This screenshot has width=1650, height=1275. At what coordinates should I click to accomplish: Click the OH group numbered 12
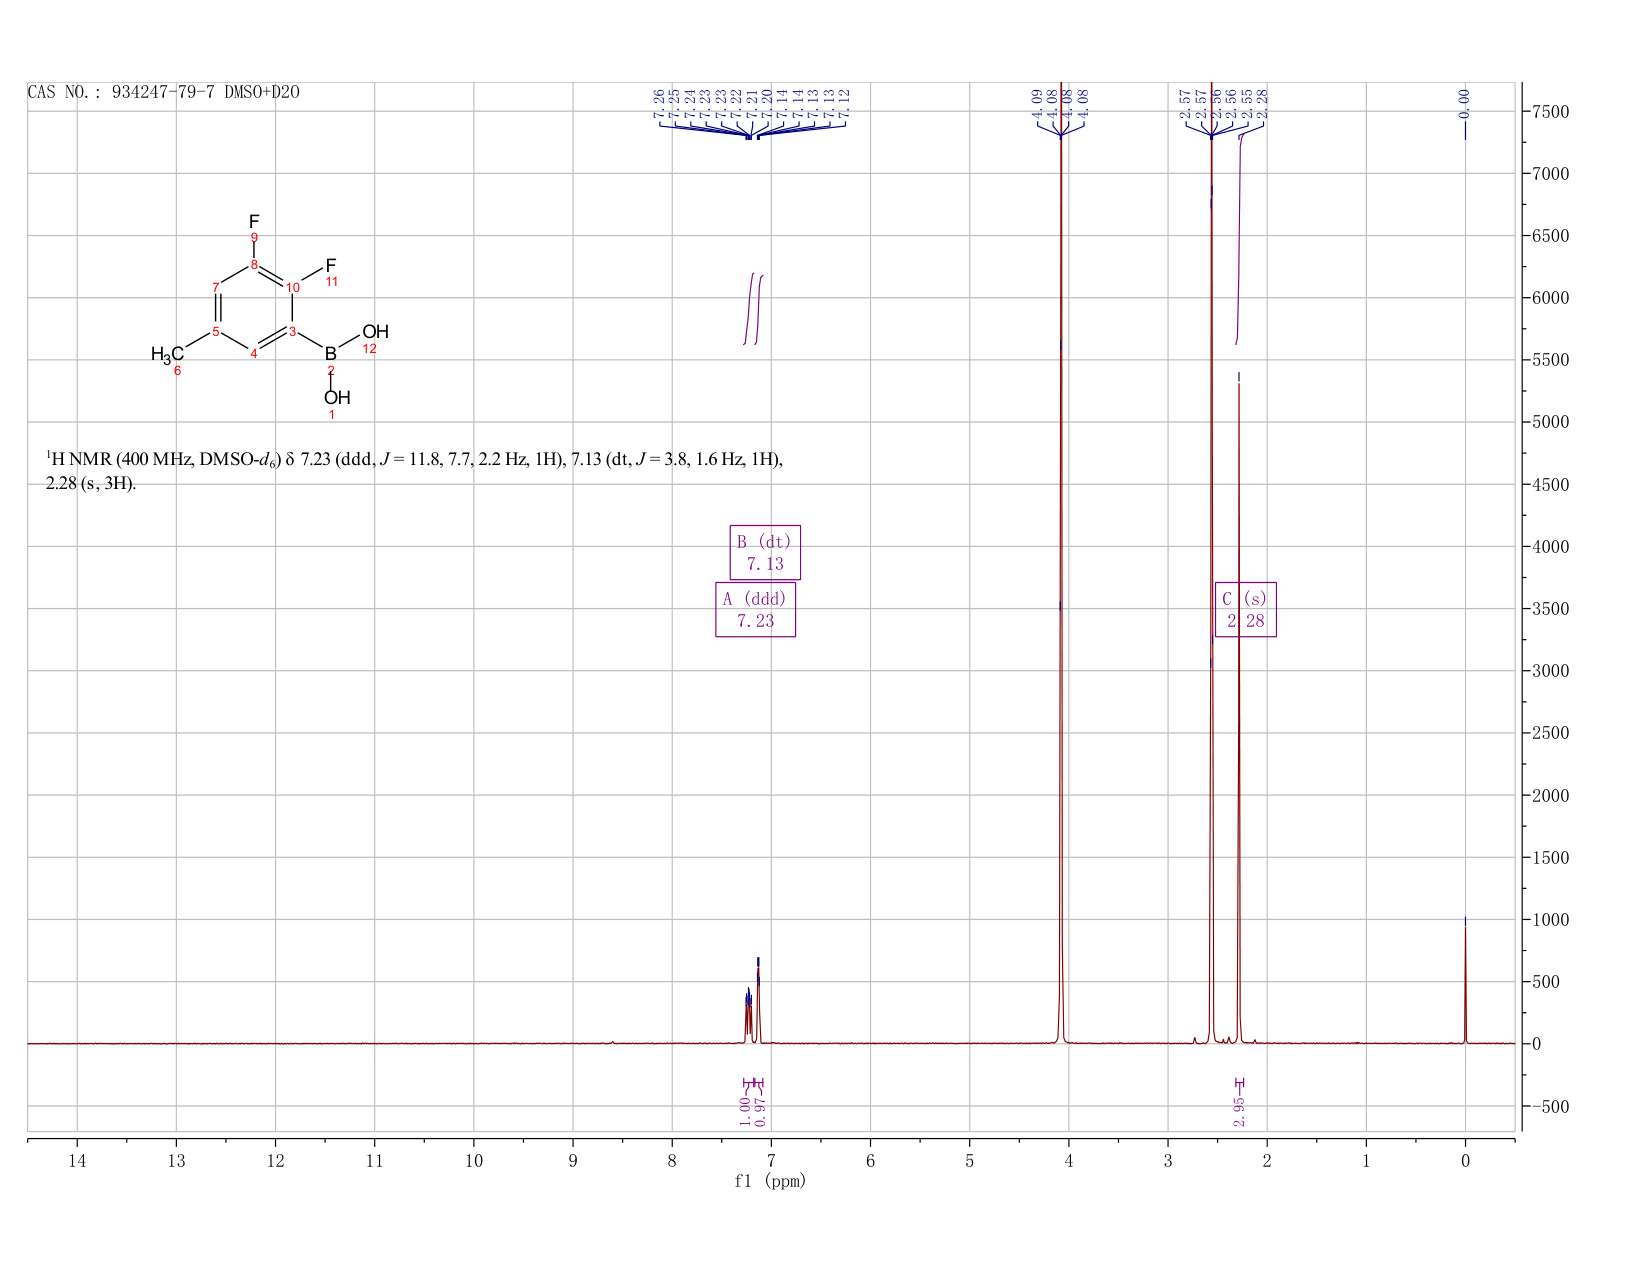(375, 331)
